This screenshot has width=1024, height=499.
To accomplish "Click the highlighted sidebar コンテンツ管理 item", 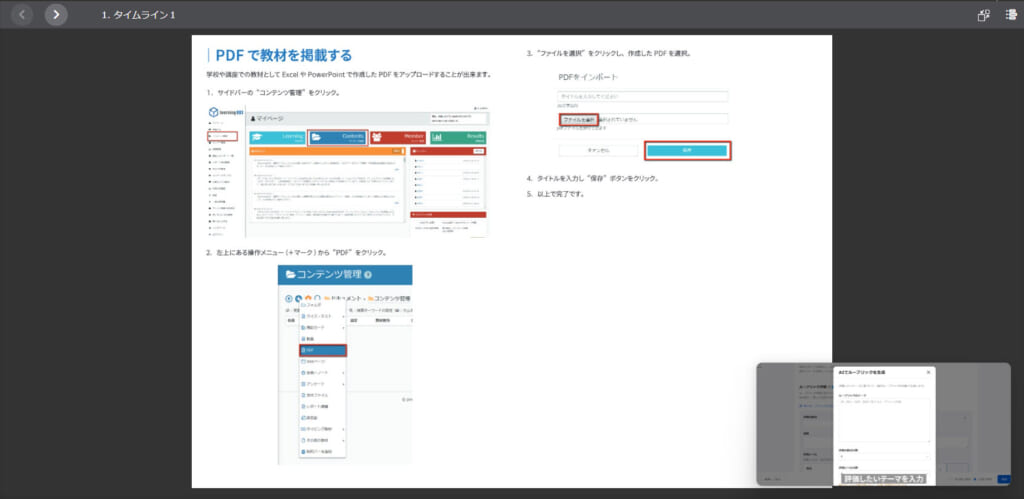I will coord(223,135).
